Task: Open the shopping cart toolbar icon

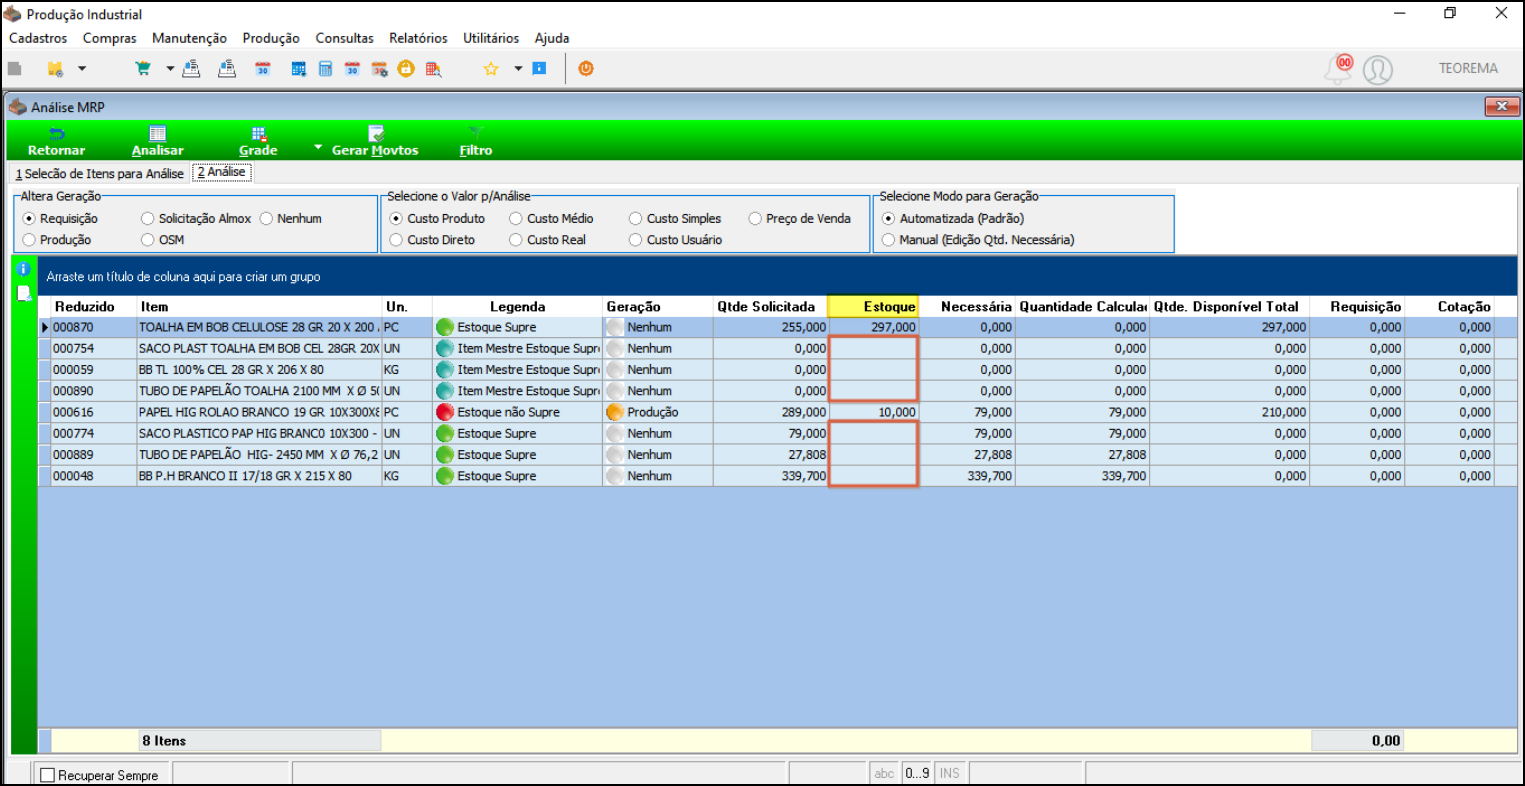Action: click(x=143, y=69)
